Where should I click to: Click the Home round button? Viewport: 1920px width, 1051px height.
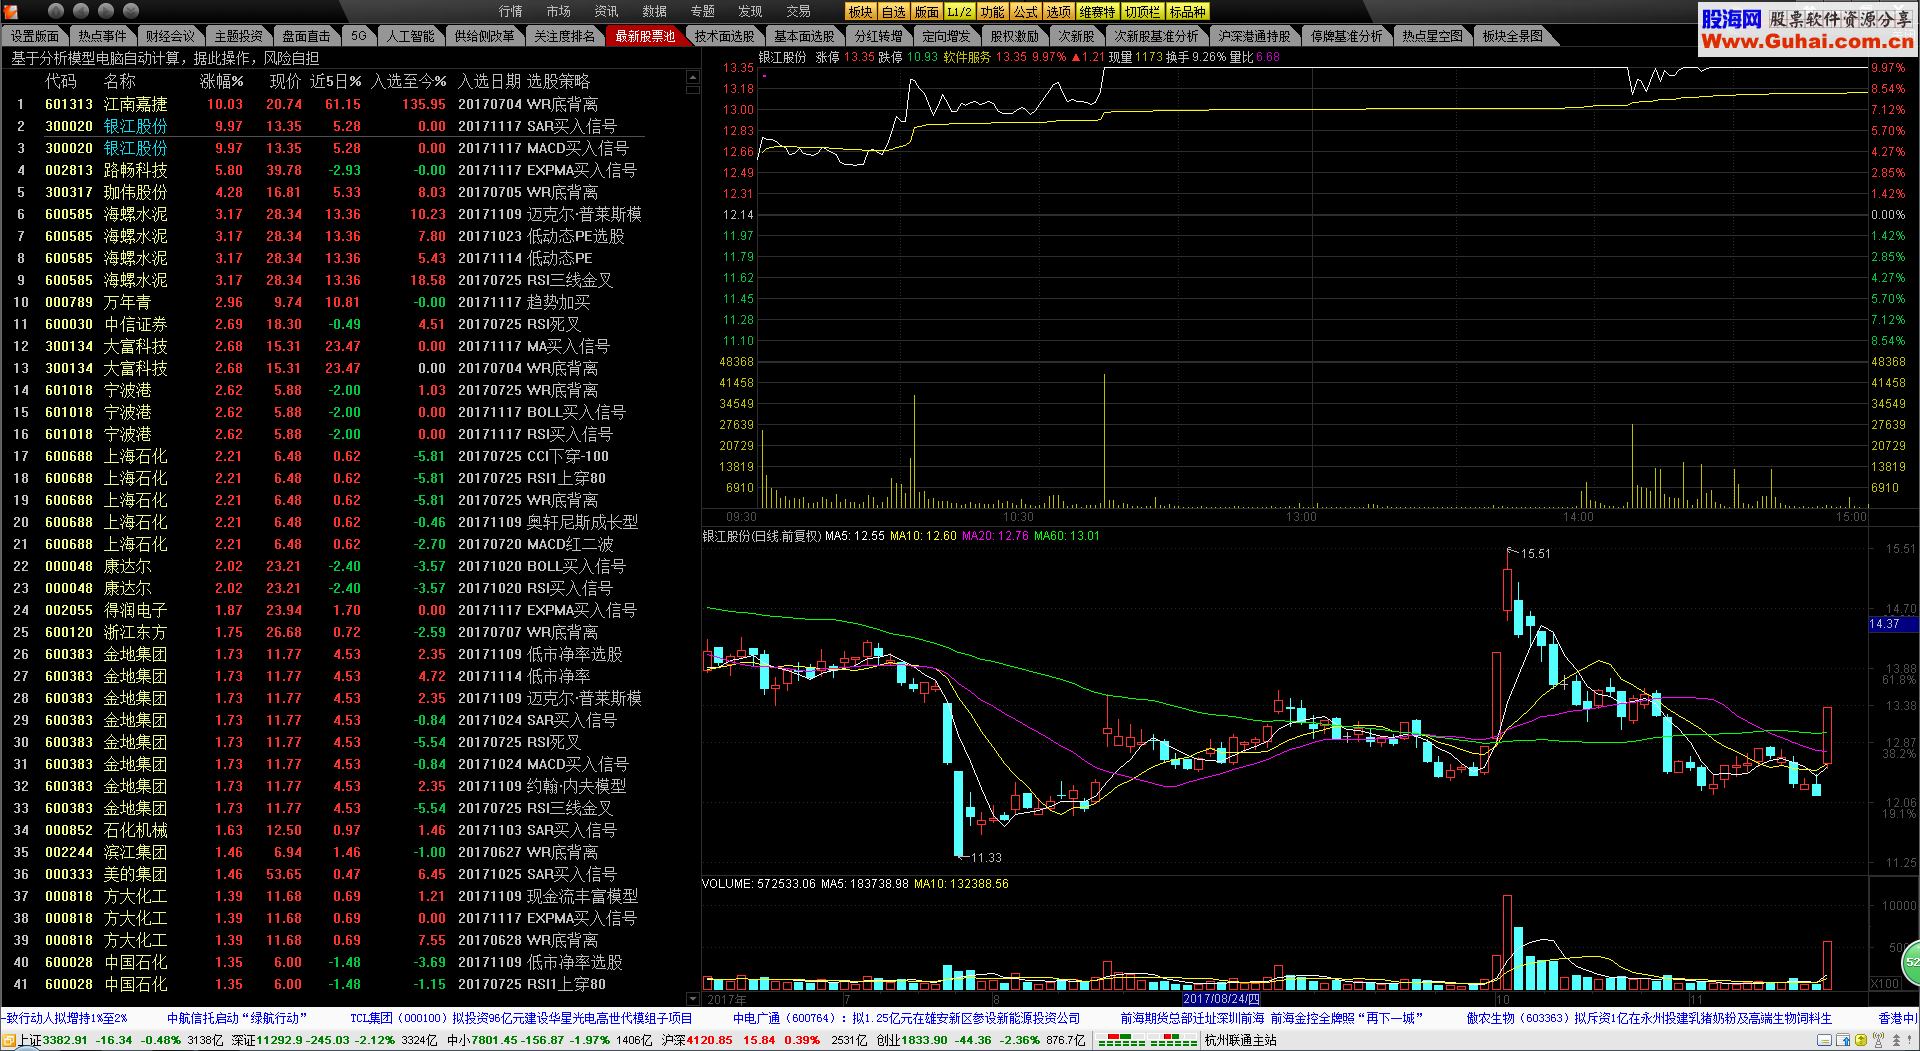56,11
